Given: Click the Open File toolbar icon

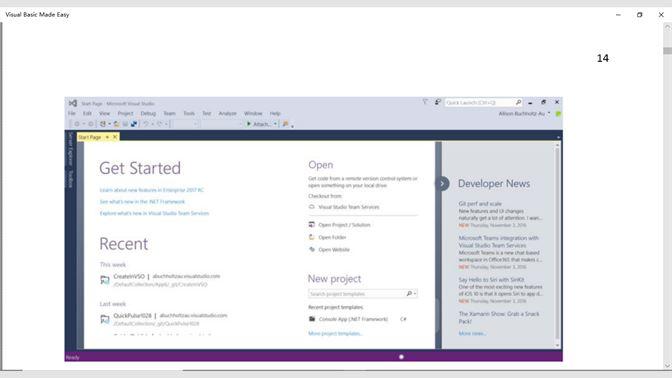Looking at the screenshot, I should pyautogui.click(x=116, y=124).
